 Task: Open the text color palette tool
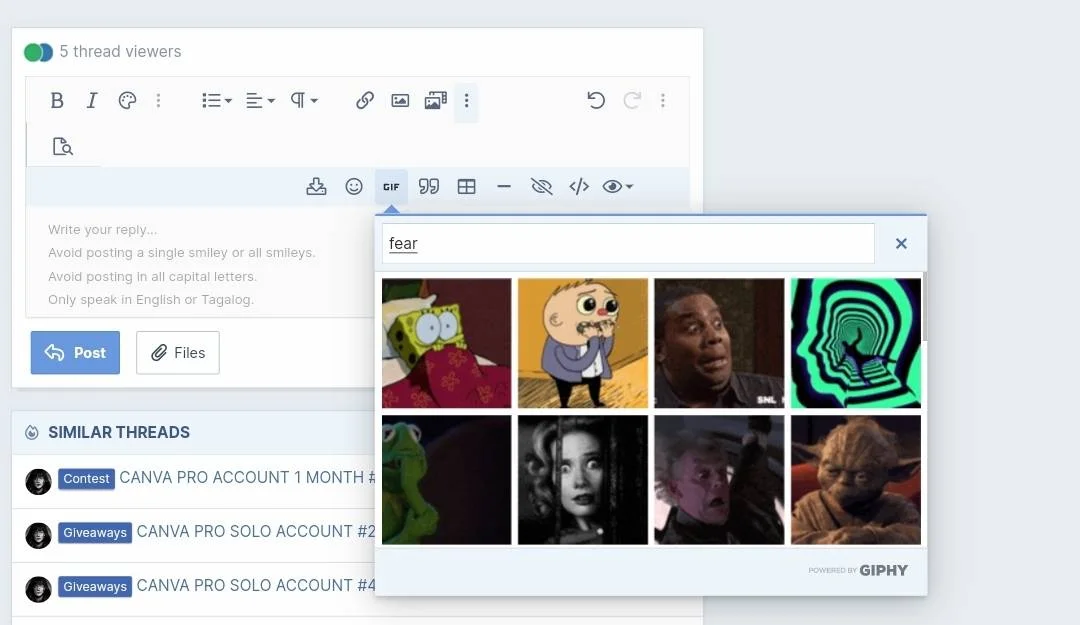click(x=127, y=101)
